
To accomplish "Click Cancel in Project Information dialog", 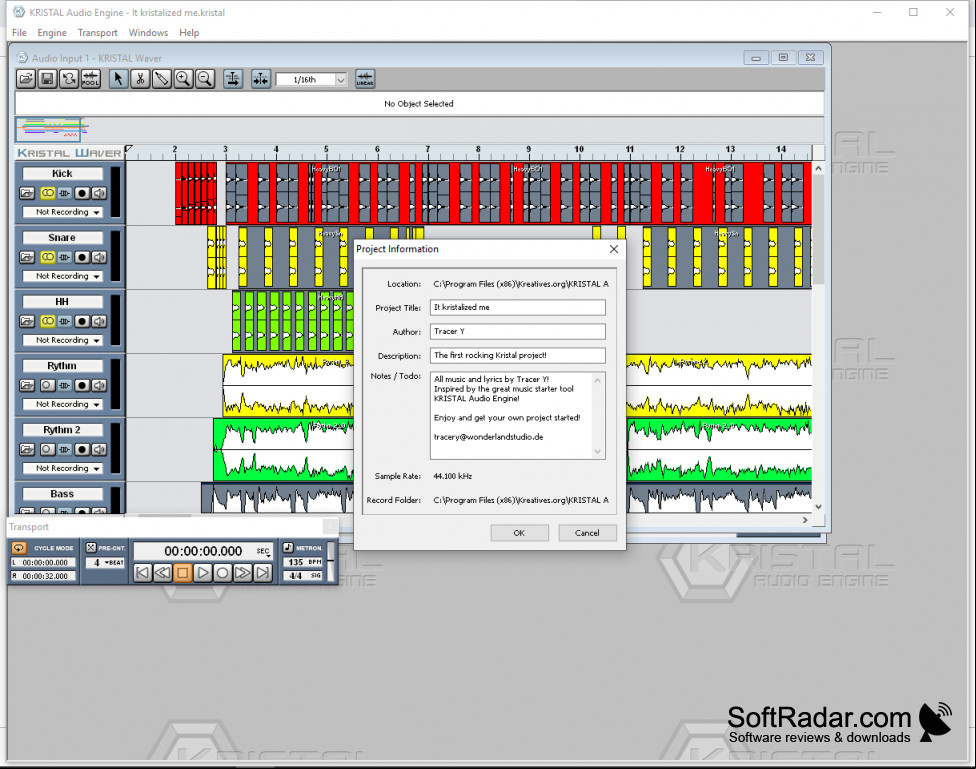I will point(587,533).
